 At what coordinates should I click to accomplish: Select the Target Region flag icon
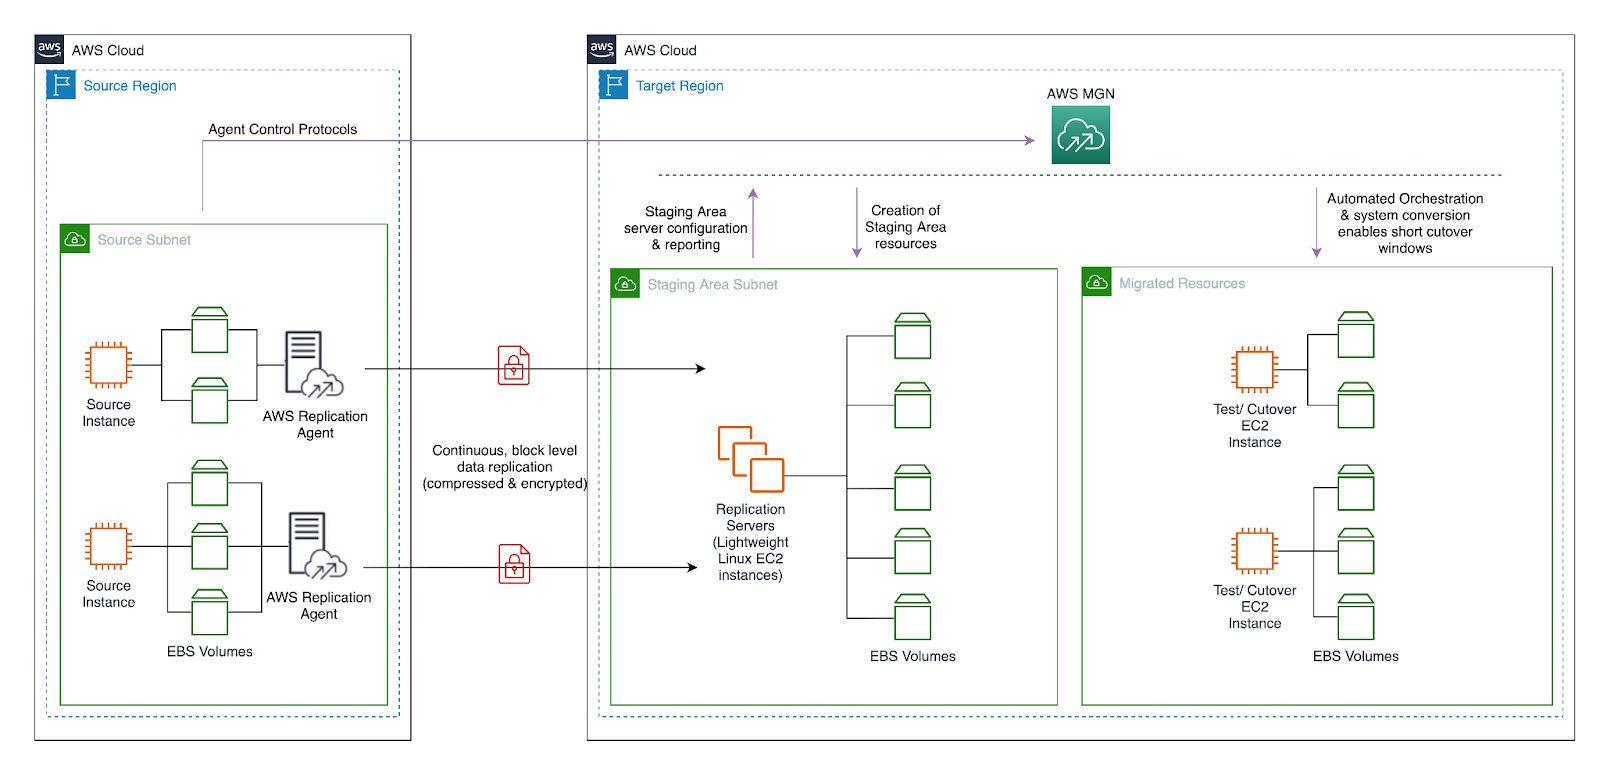(x=613, y=85)
